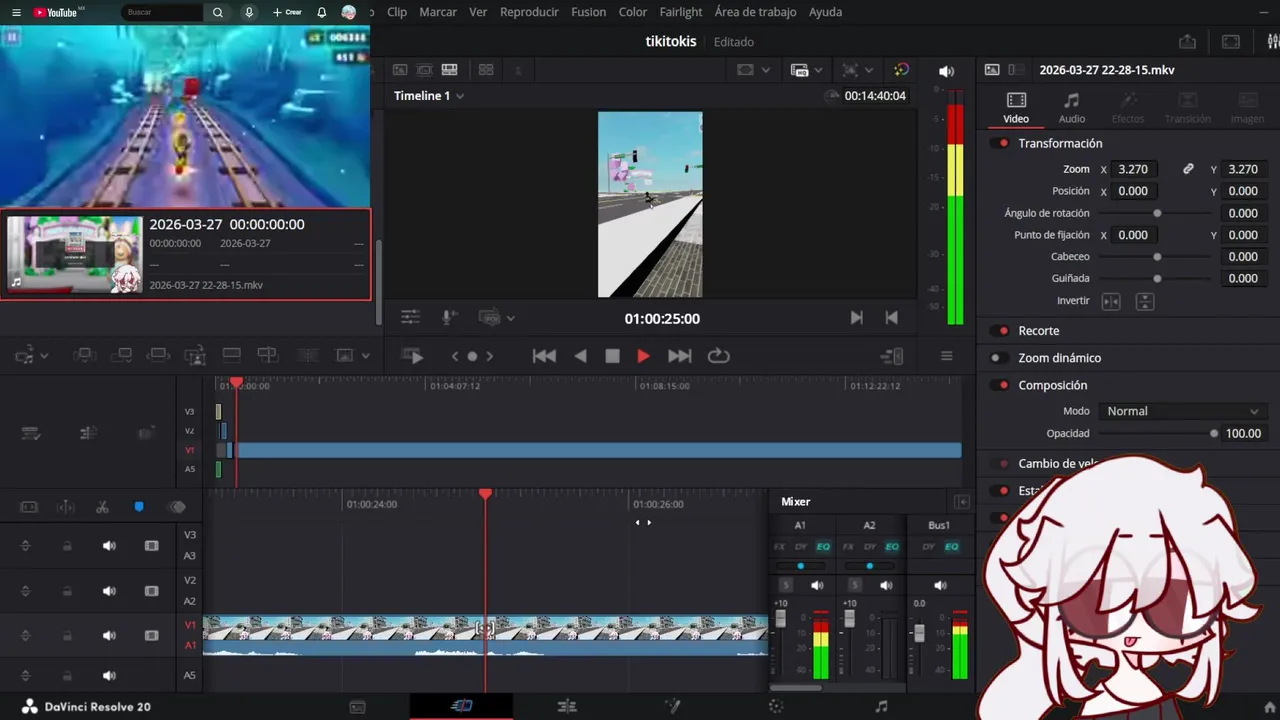Click the flip horizontal icon beside Invertir
Image resolution: width=1280 pixels, height=720 pixels.
(1111, 301)
